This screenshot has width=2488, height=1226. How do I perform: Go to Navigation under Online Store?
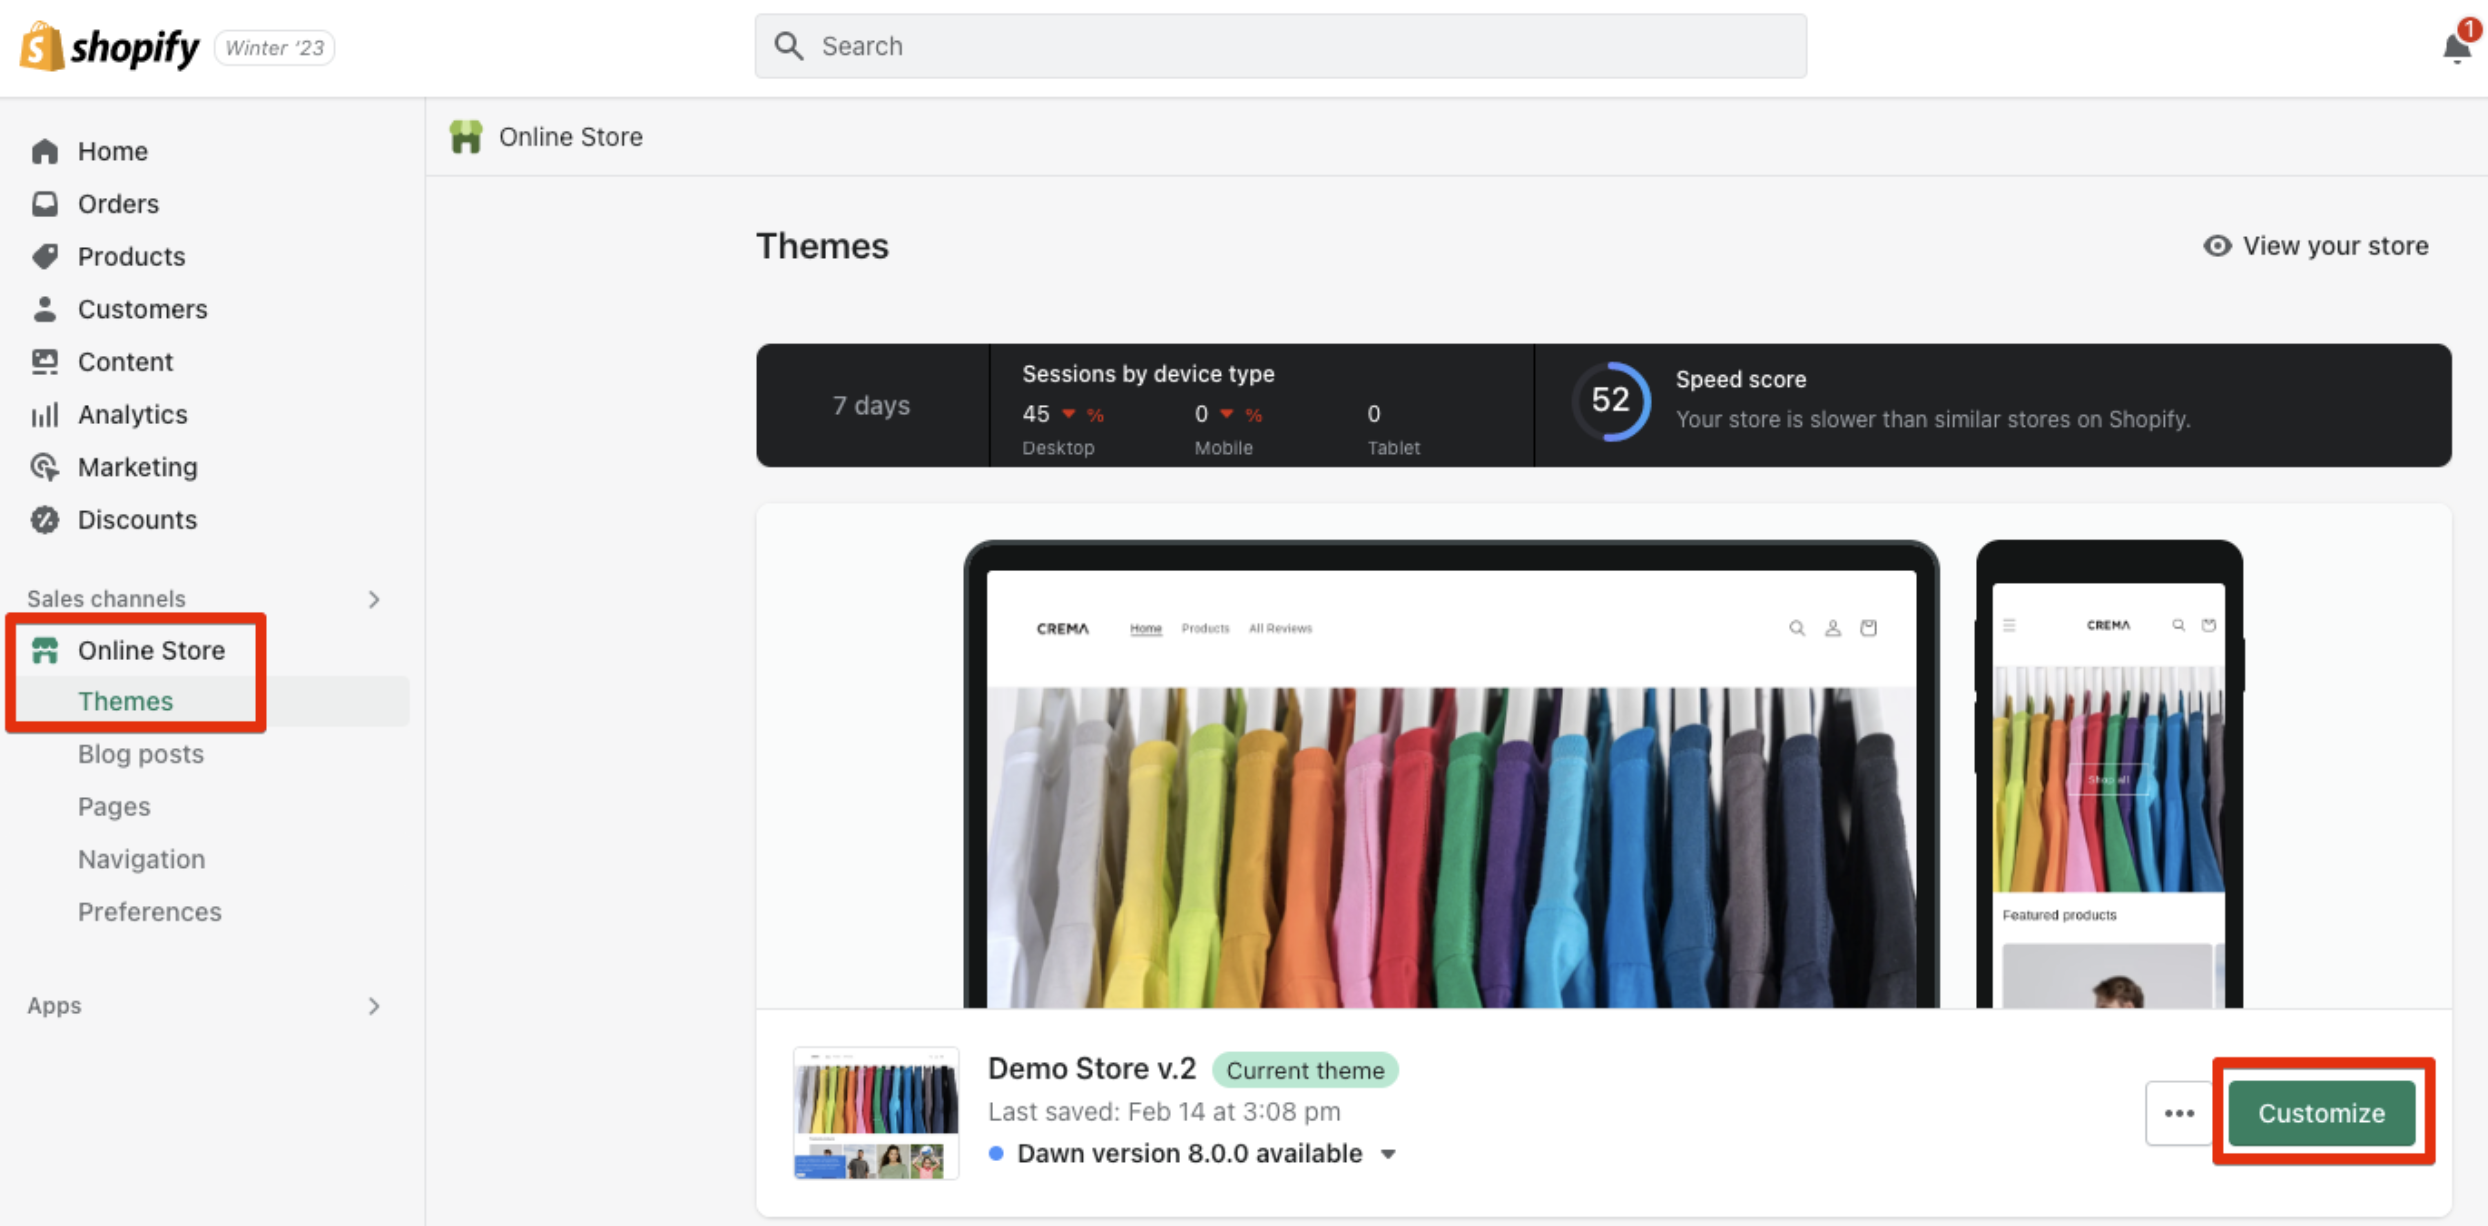click(141, 859)
